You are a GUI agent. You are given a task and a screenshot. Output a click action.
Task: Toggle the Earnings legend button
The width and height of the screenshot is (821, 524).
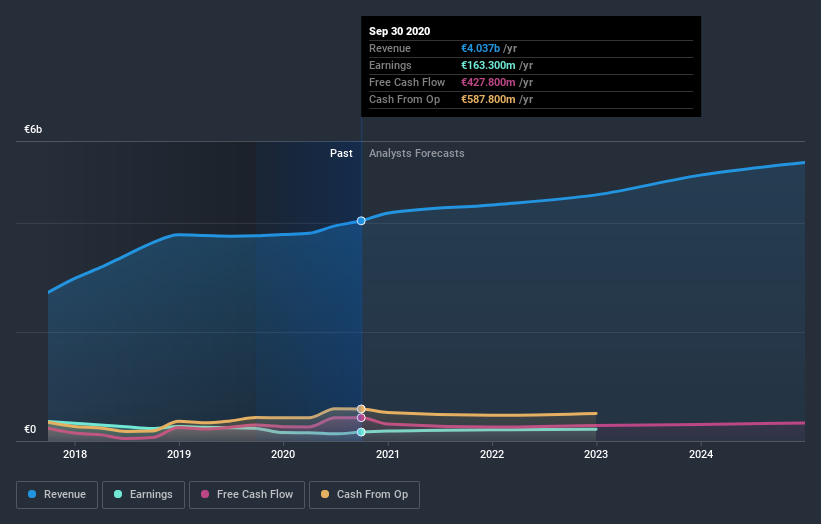tap(143, 495)
